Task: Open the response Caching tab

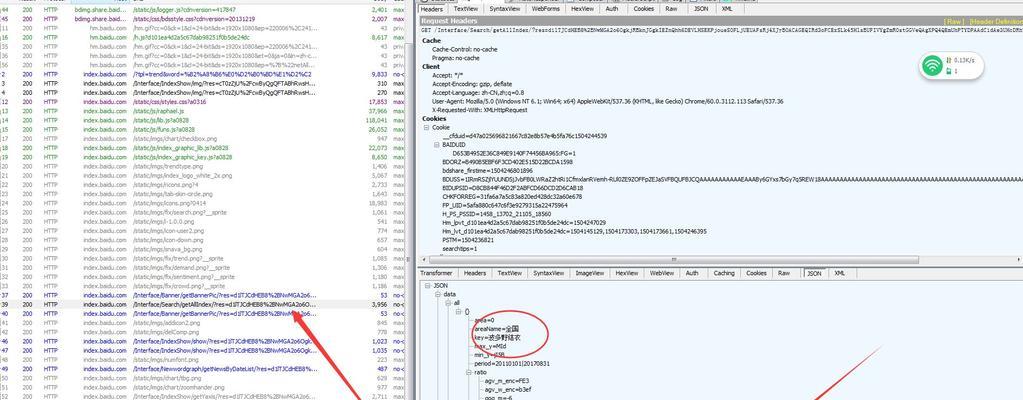Action: pyautogui.click(x=724, y=273)
